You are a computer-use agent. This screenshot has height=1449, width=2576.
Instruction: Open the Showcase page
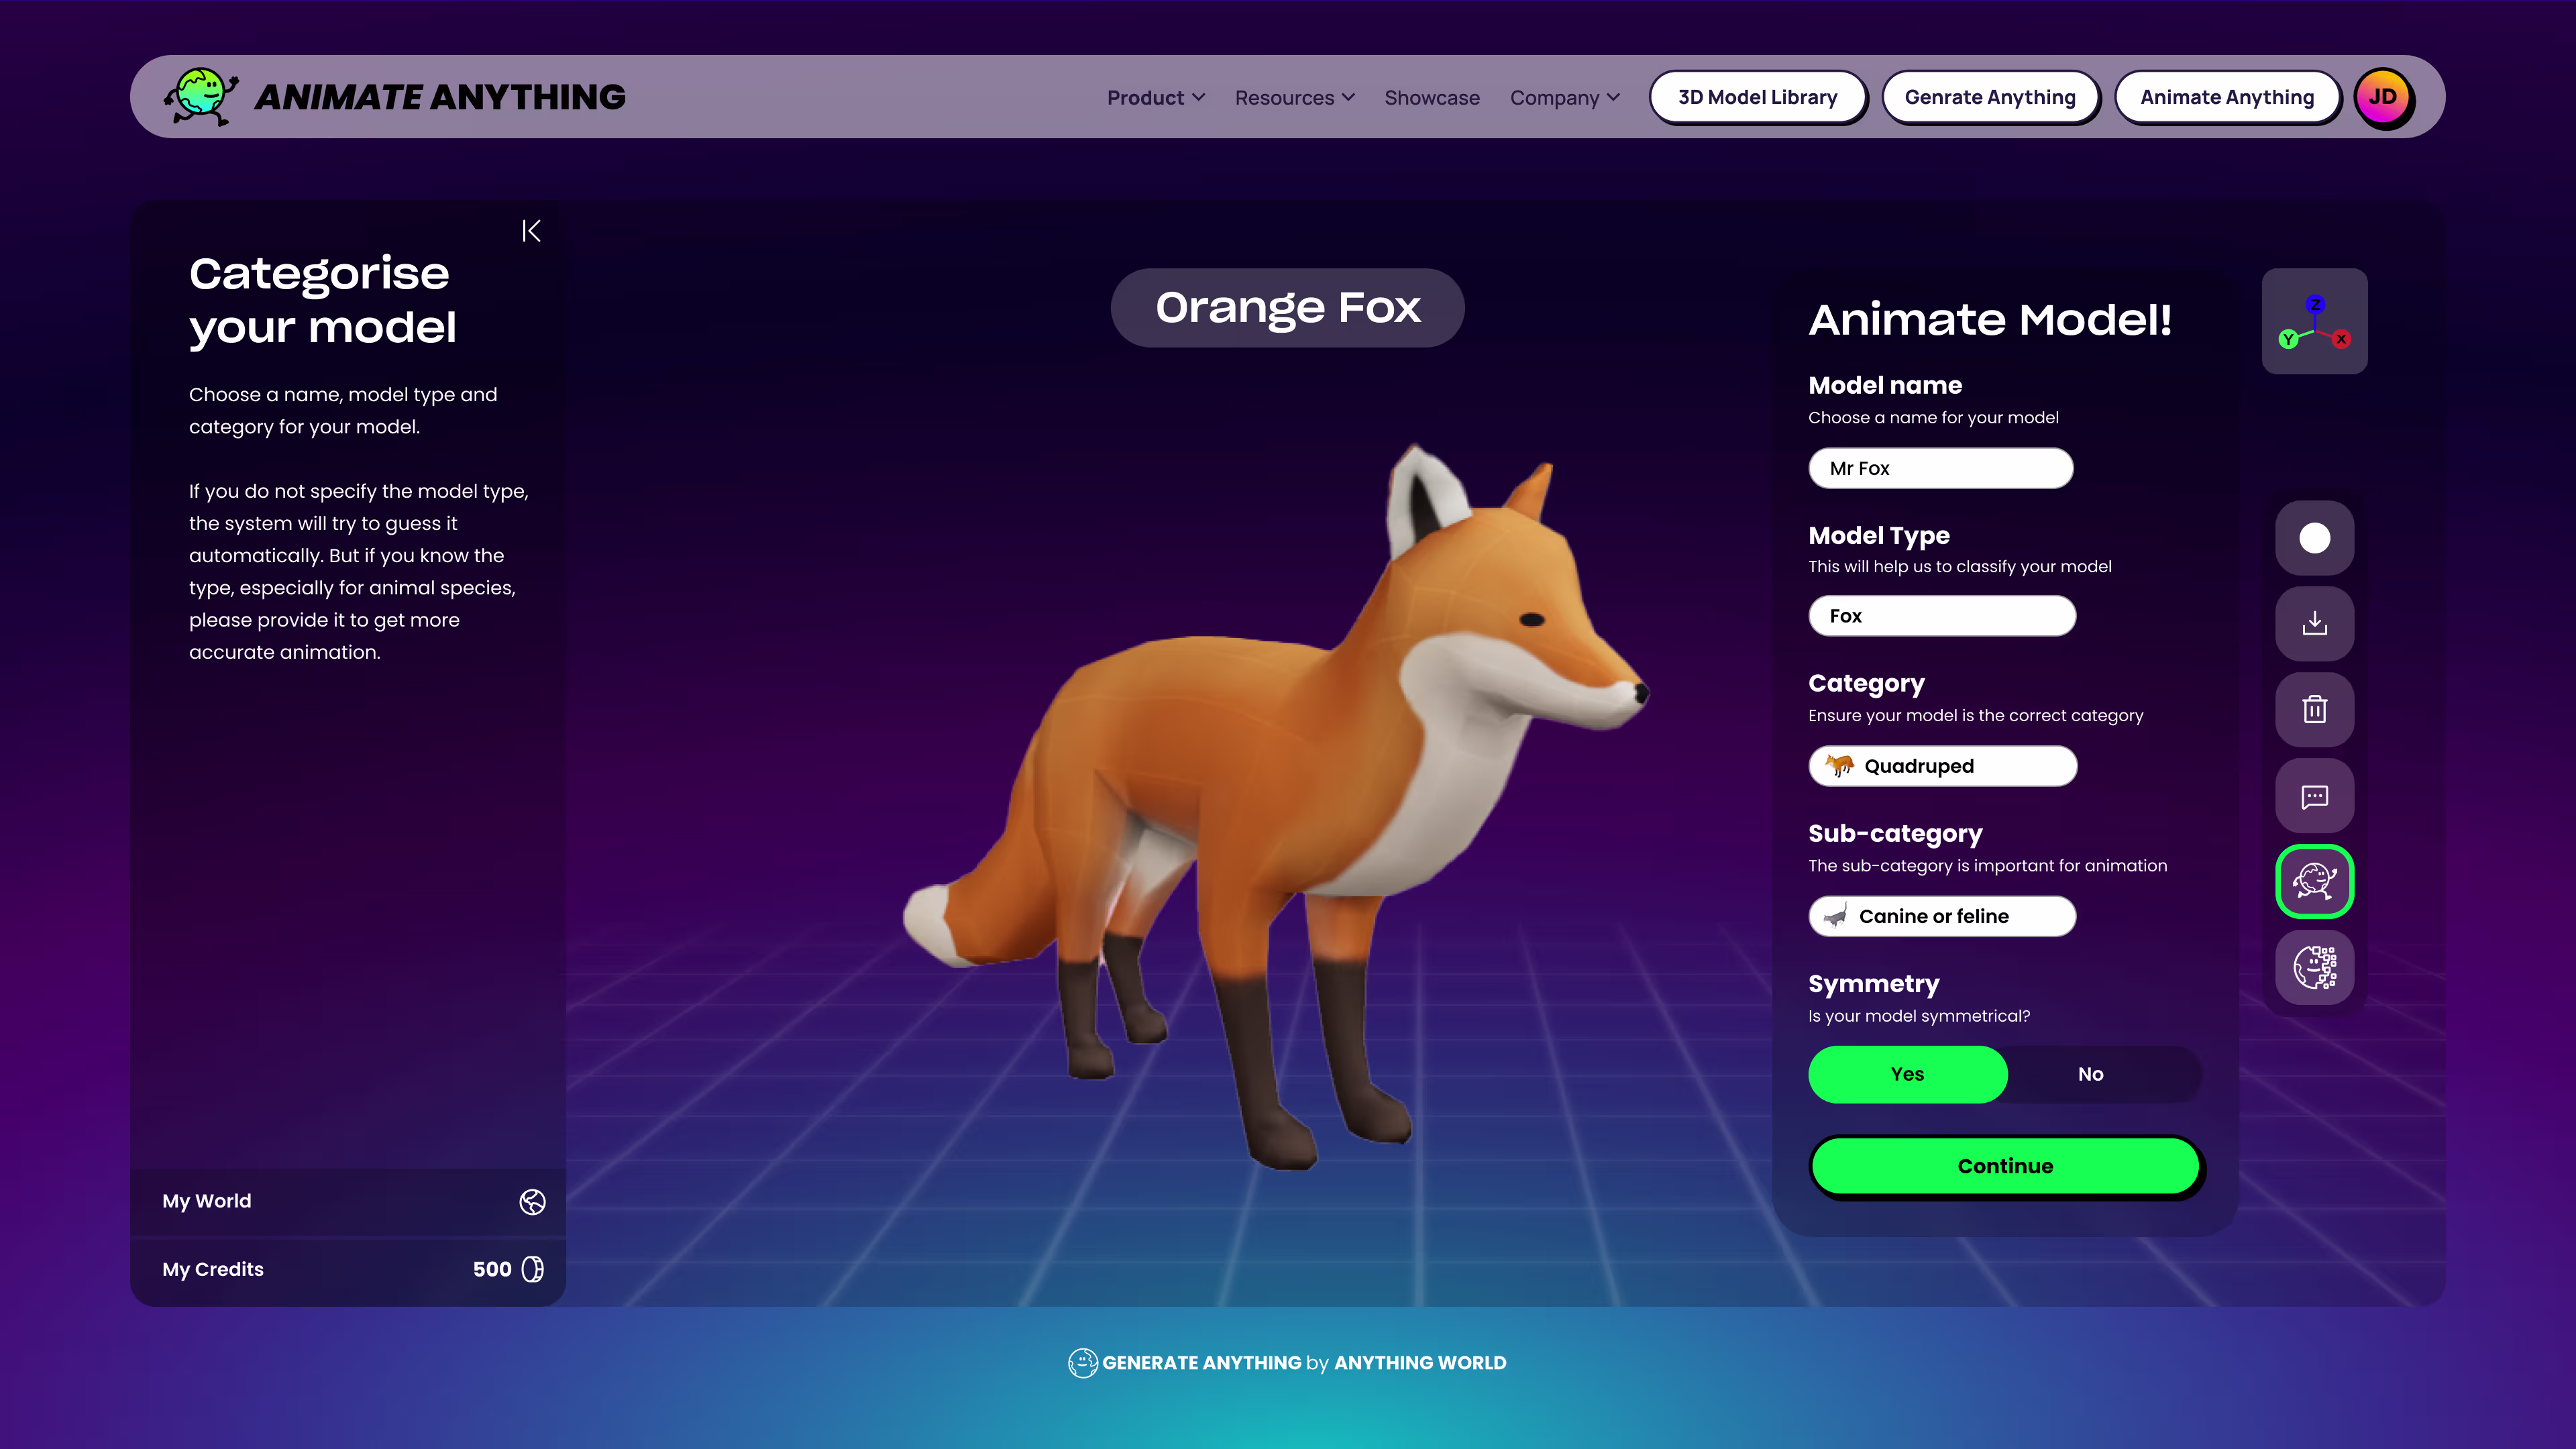[x=1431, y=97]
